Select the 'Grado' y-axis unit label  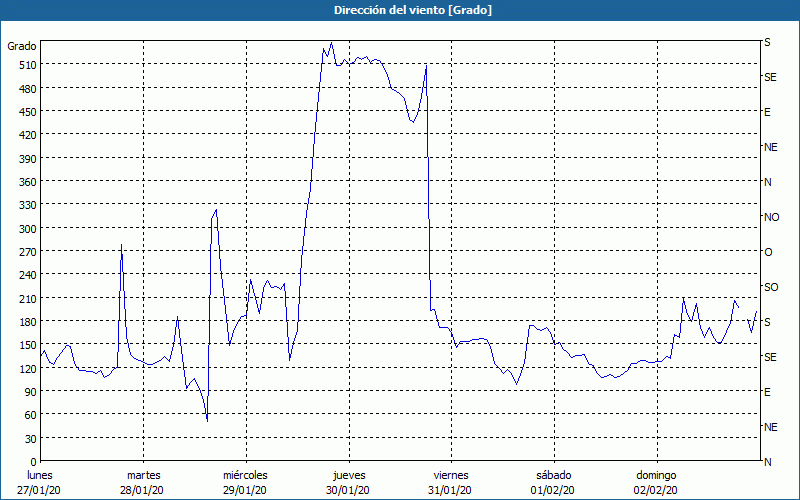click(x=22, y=46)
